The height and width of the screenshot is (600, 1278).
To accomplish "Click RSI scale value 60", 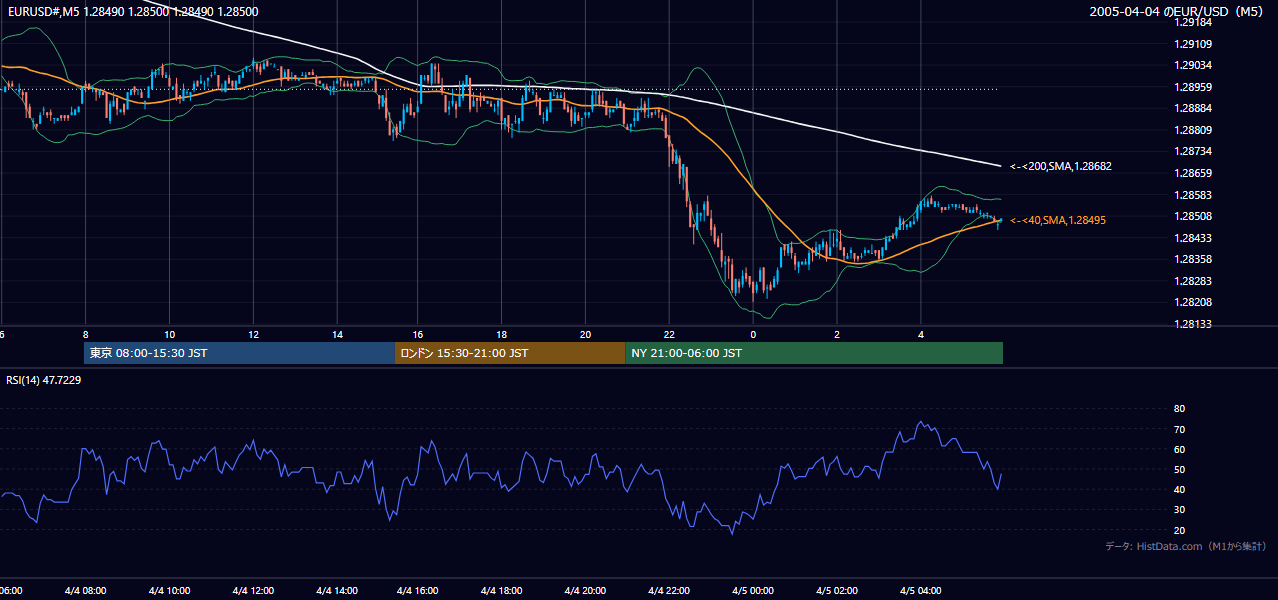I will pyautogui.click(x=1180, y=449).
